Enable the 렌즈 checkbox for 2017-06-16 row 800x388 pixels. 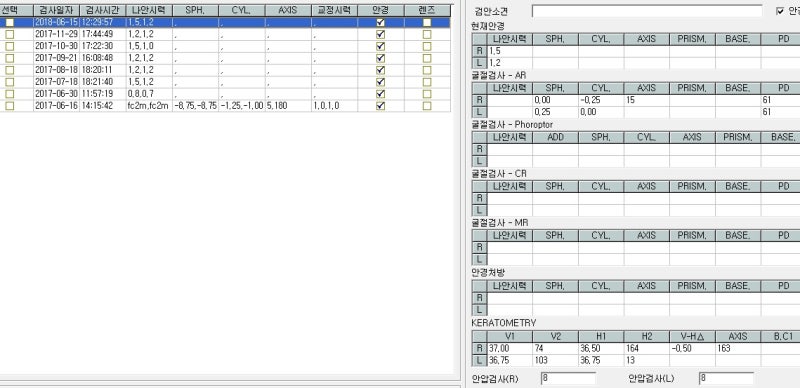click(x=427, y=106)
